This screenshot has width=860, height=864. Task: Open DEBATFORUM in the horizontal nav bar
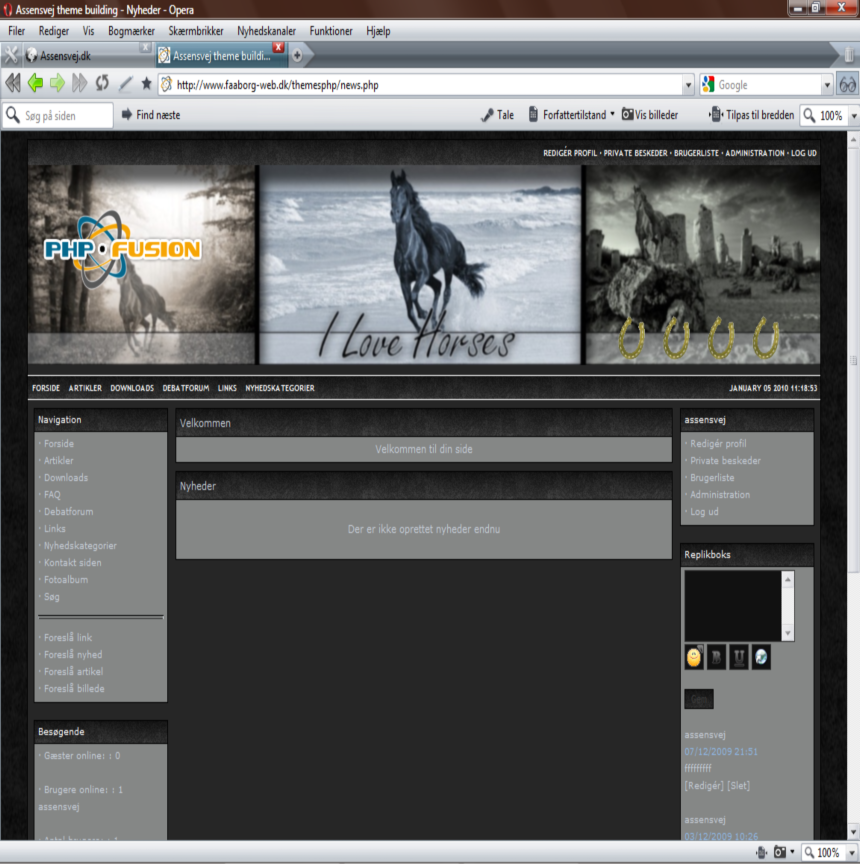pos(186,388)
